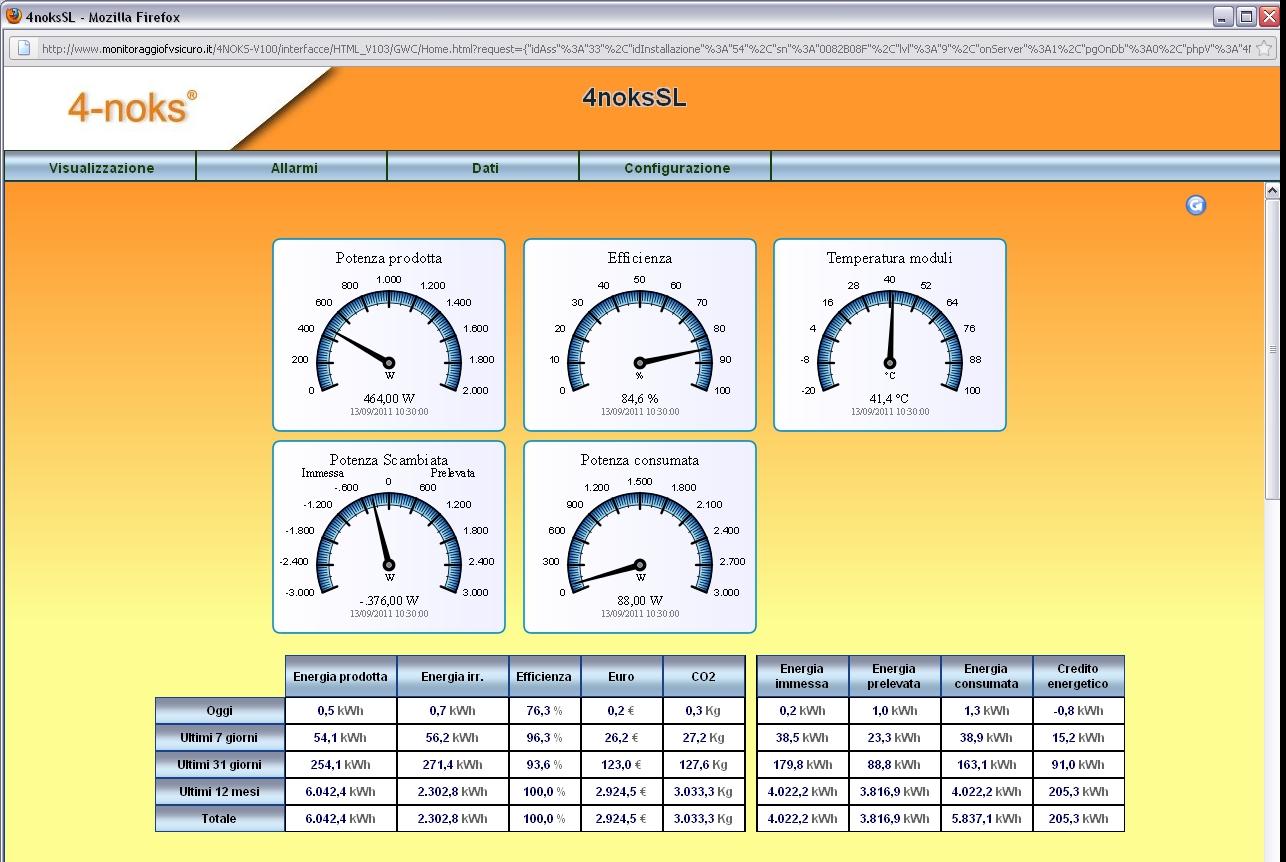Screen dimensions: 1286x862
Task: Click the 127,6 Kg cell
Action: 704,764
